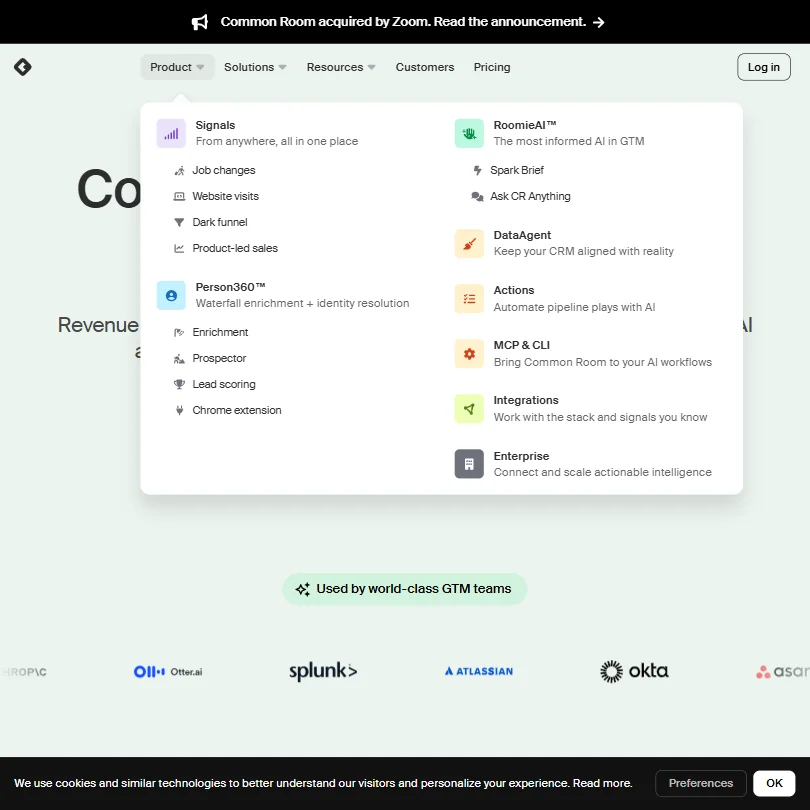Image resolution: width=810 pixels, height=810 pixels.
Task: Select Product-led sales link
Action: coord(235,248)
